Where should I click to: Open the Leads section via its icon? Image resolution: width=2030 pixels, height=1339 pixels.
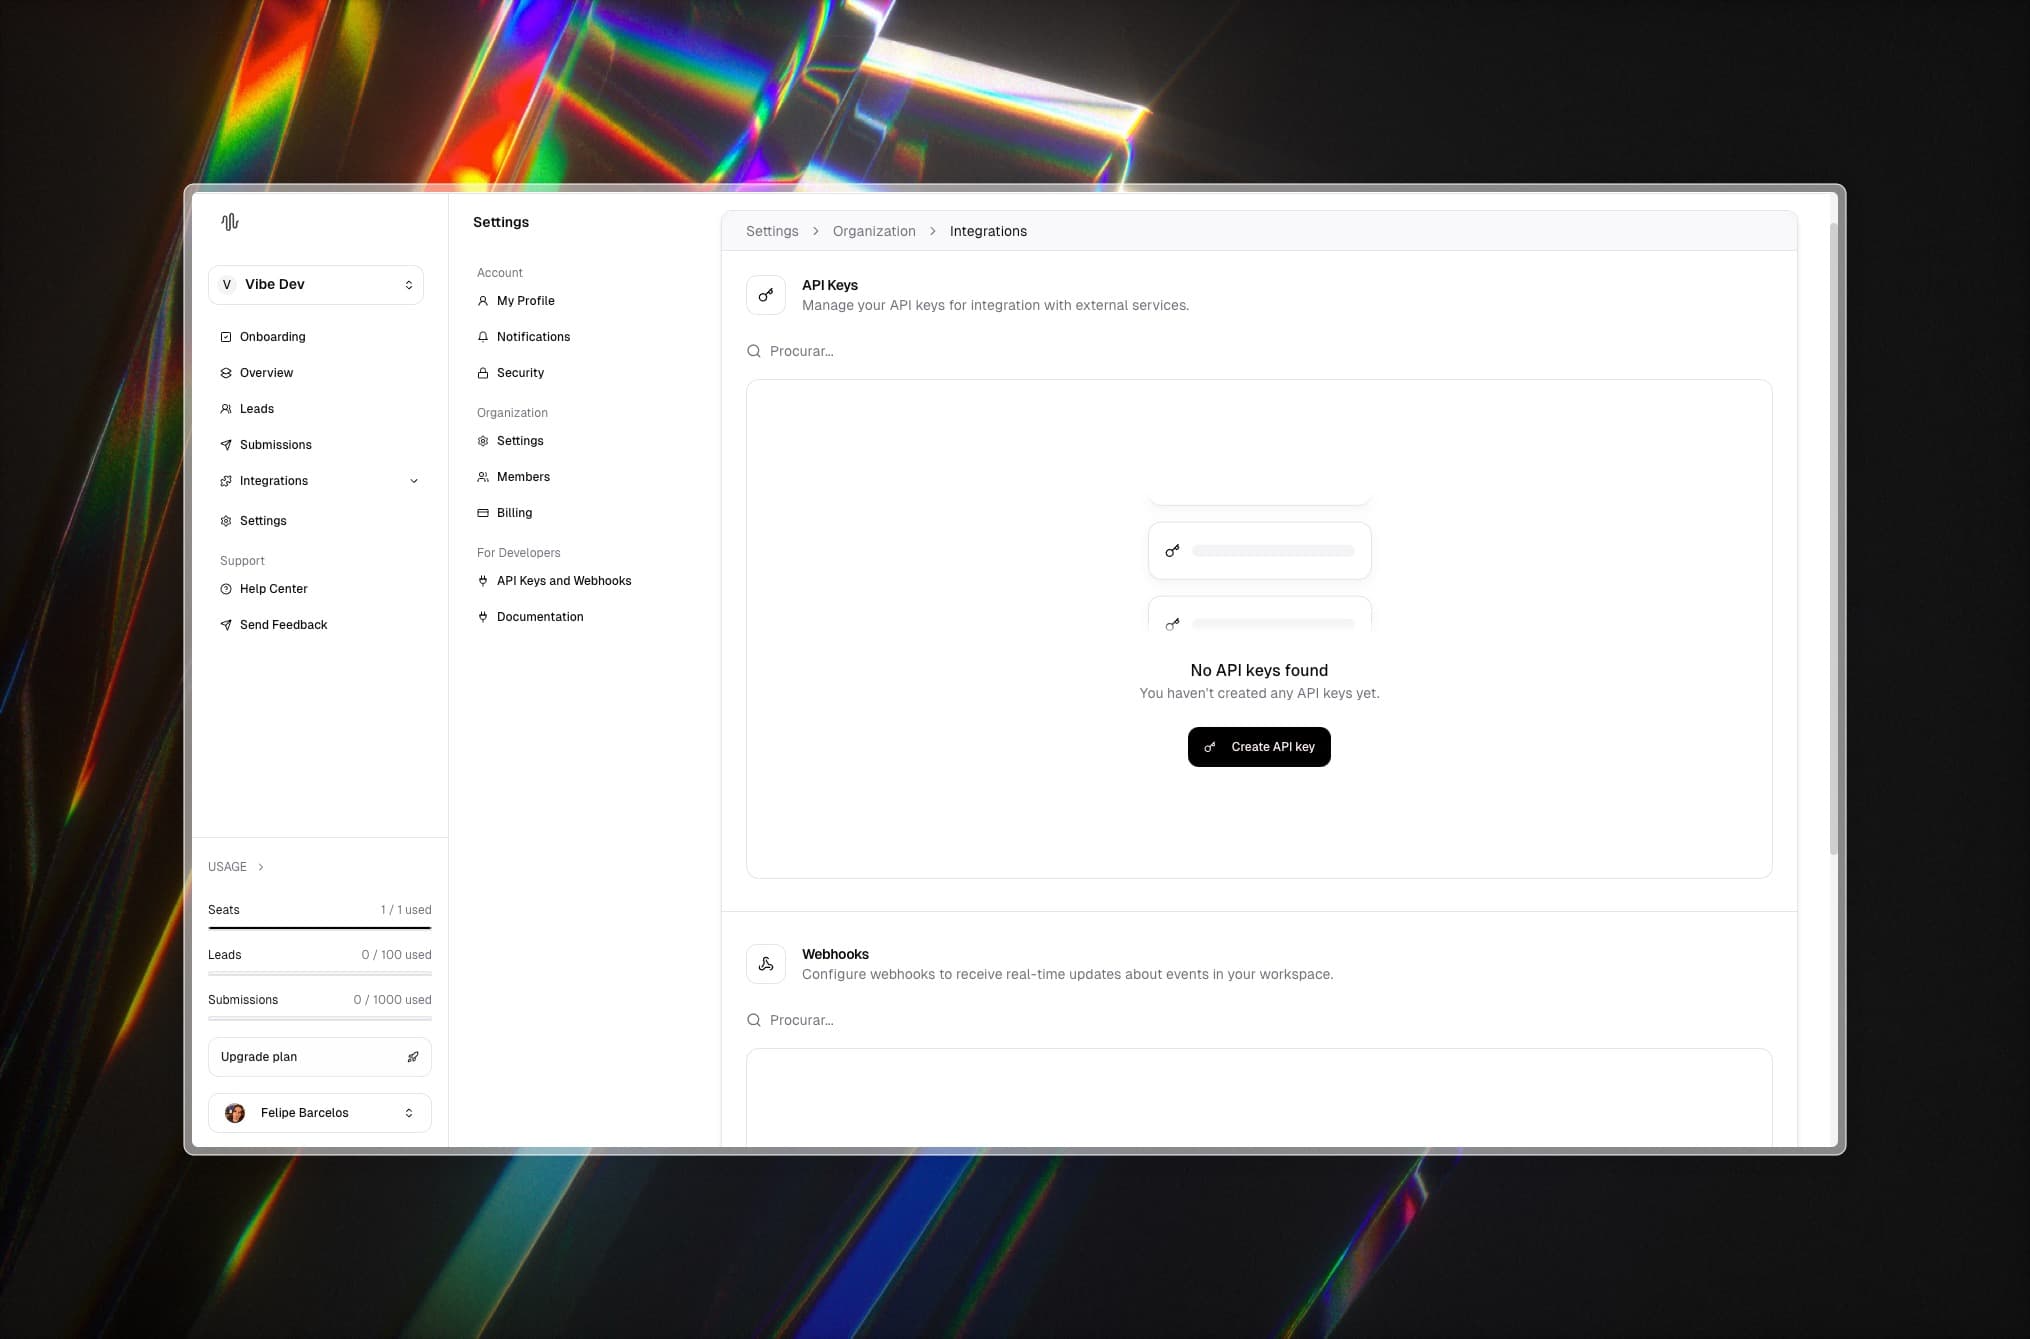pyautogui.click(x=225, y=408)
